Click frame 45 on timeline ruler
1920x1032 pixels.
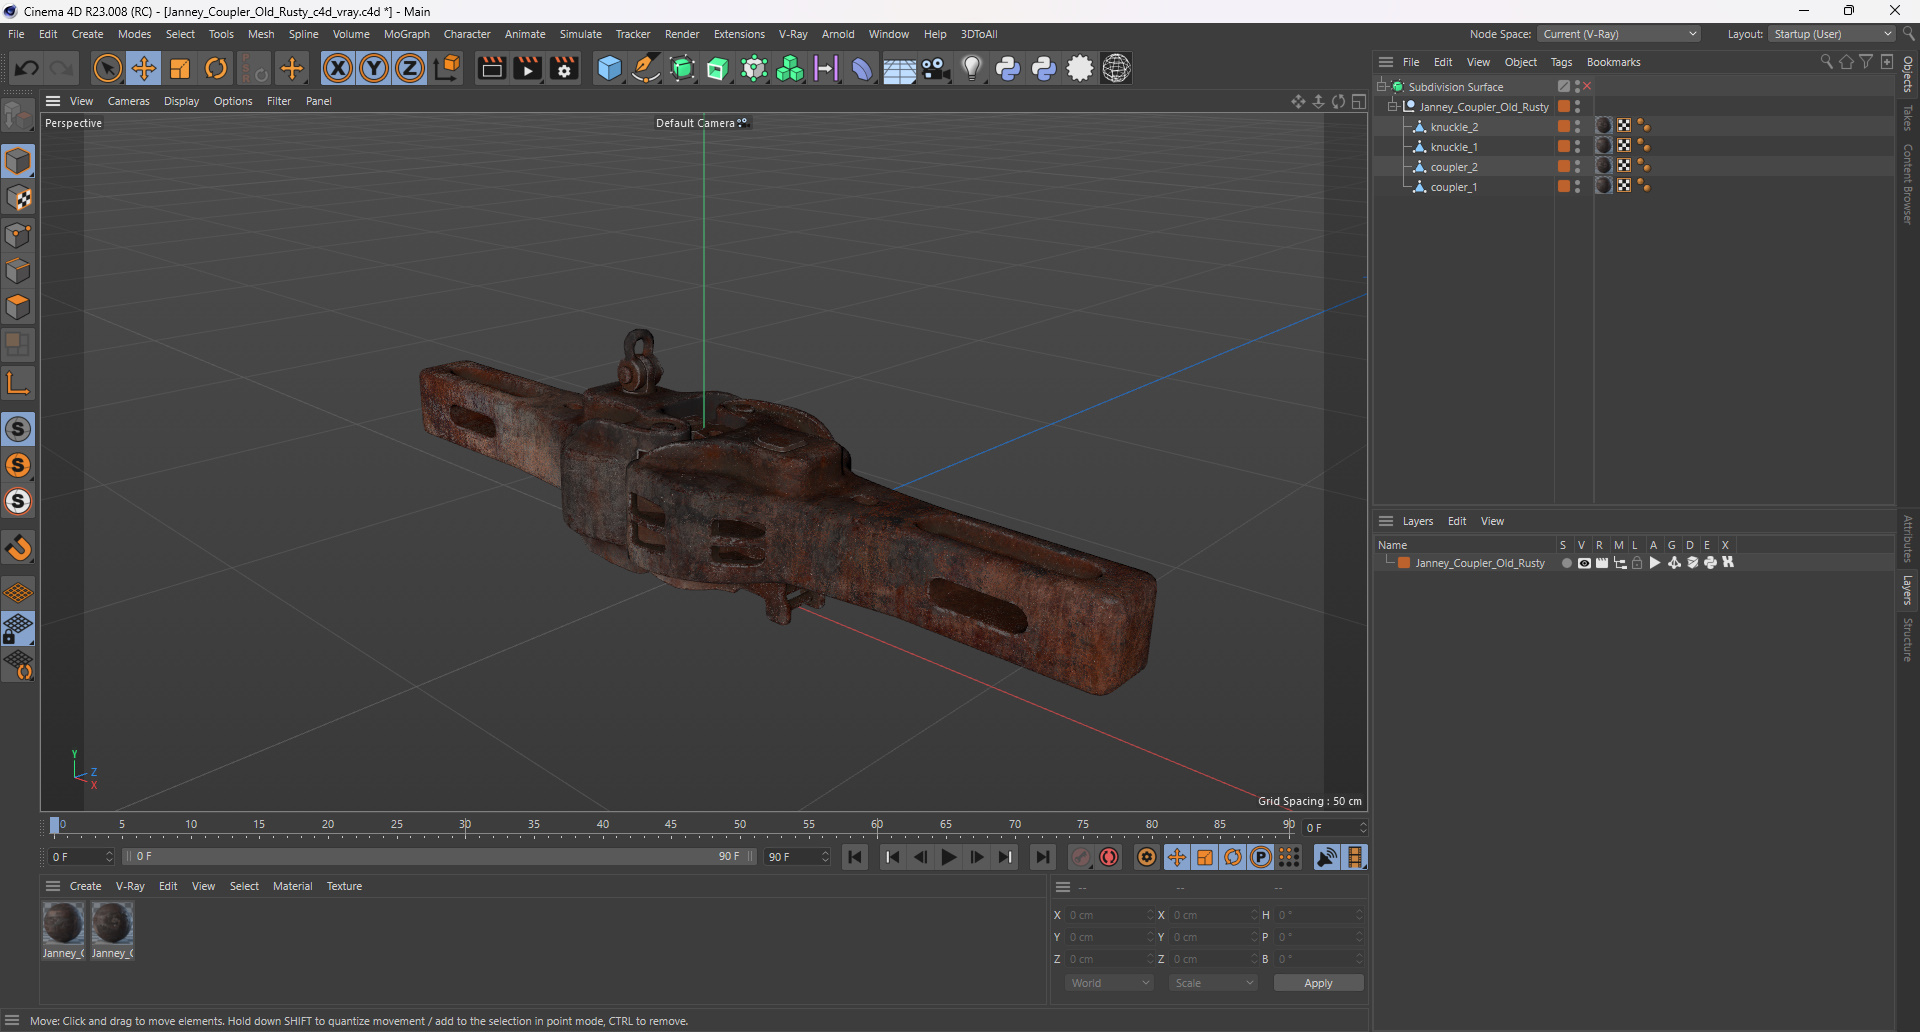click(x=671, y=826)
